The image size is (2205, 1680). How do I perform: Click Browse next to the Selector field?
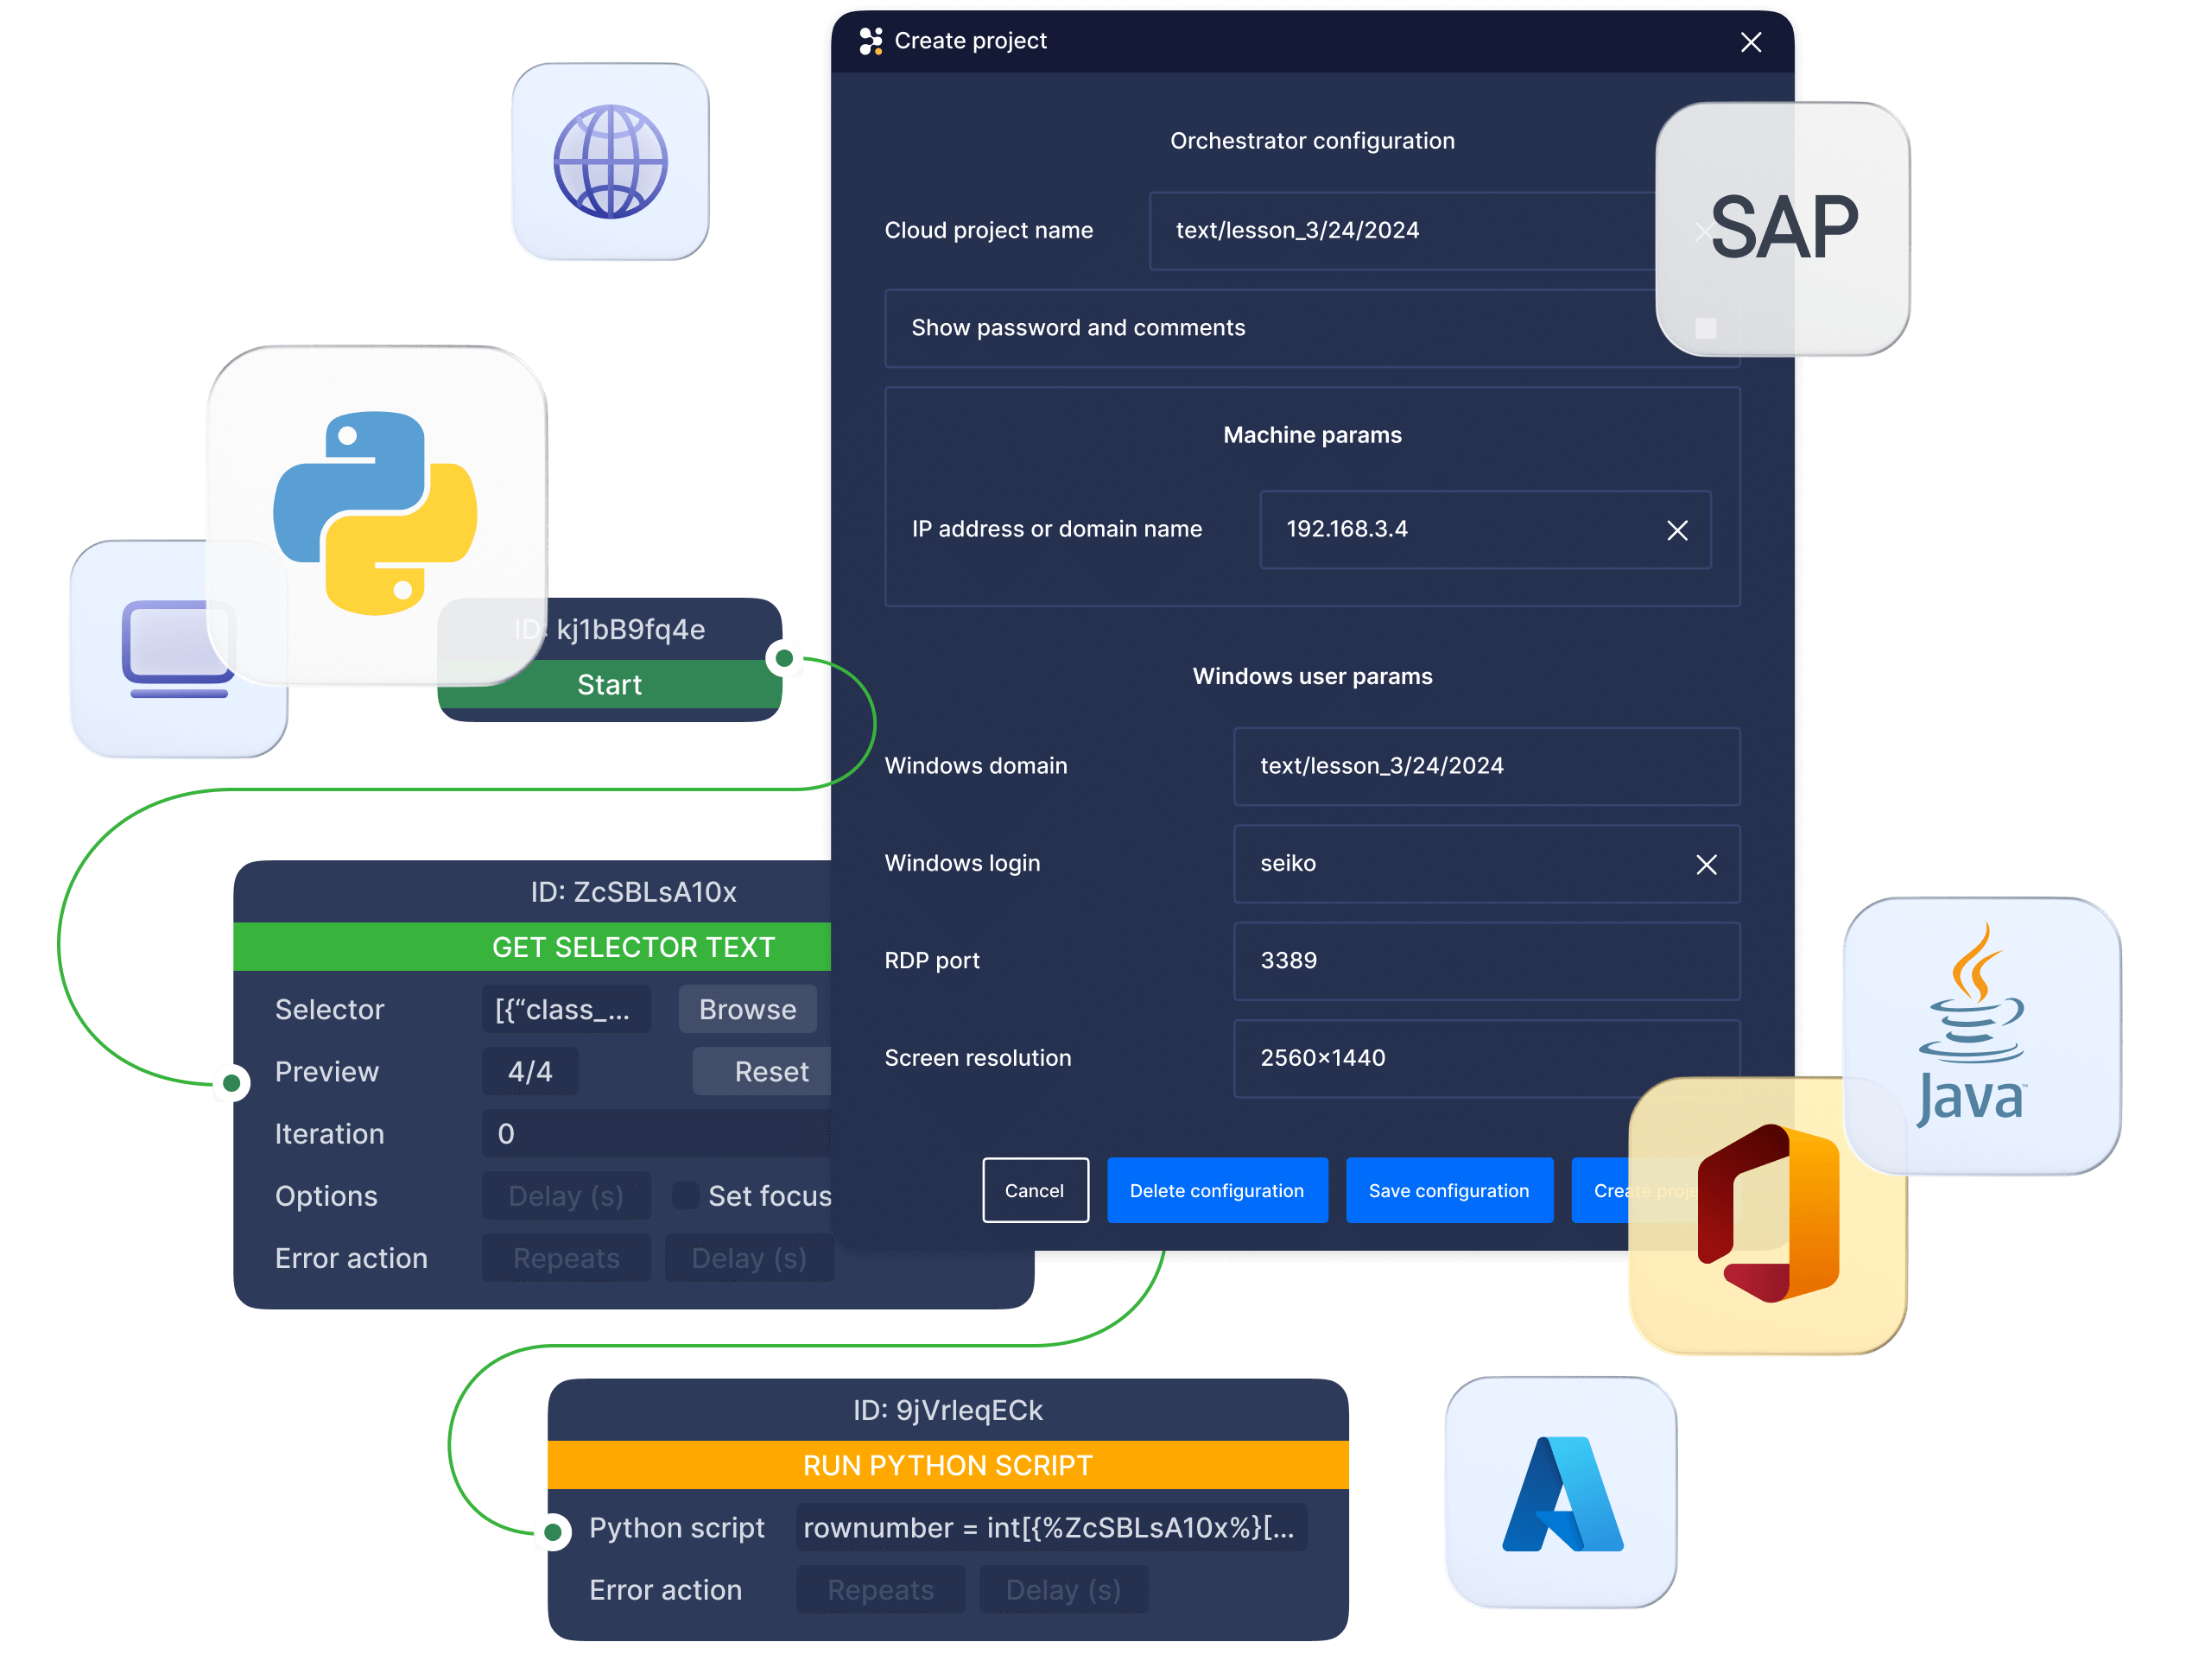[747, 1009]
